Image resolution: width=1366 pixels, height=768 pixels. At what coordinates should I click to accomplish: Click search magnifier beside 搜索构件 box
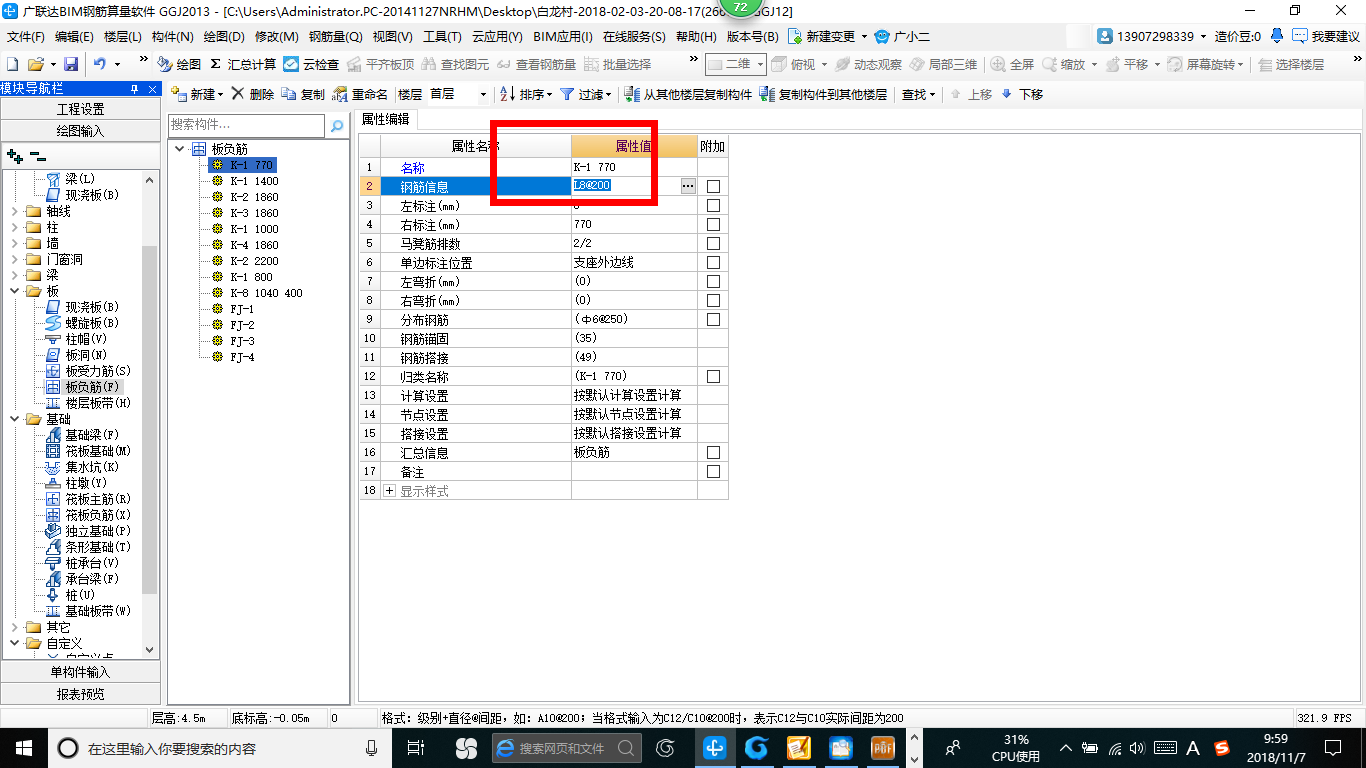(337, 125)
